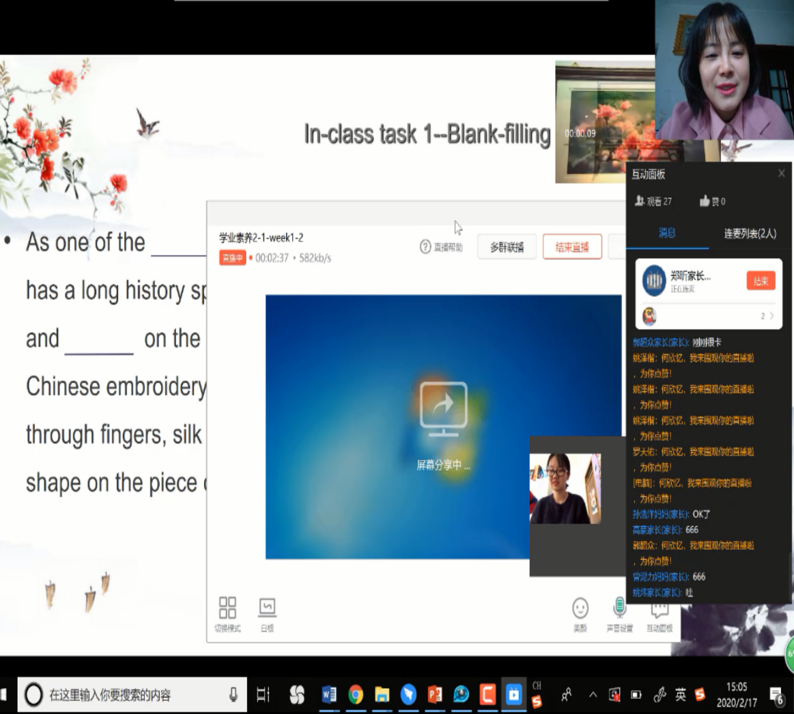Click the Windows taskbar search box
The image size is (794, 714).
(130, 694)
